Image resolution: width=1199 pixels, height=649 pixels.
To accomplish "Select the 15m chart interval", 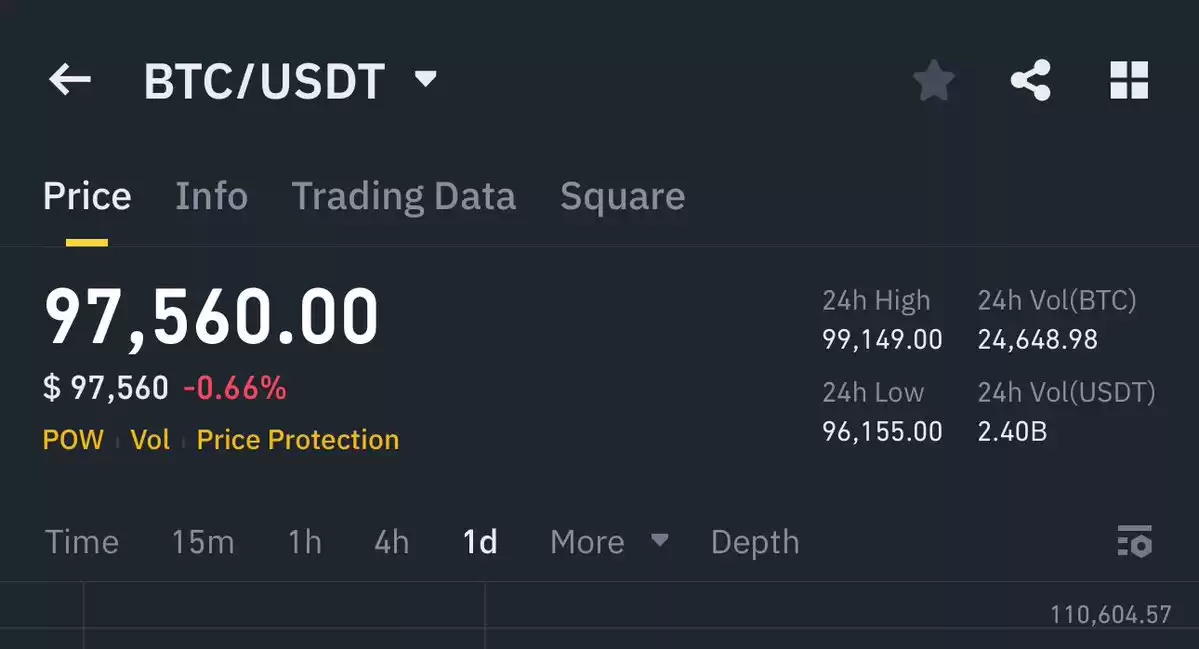I will point(203,542).
